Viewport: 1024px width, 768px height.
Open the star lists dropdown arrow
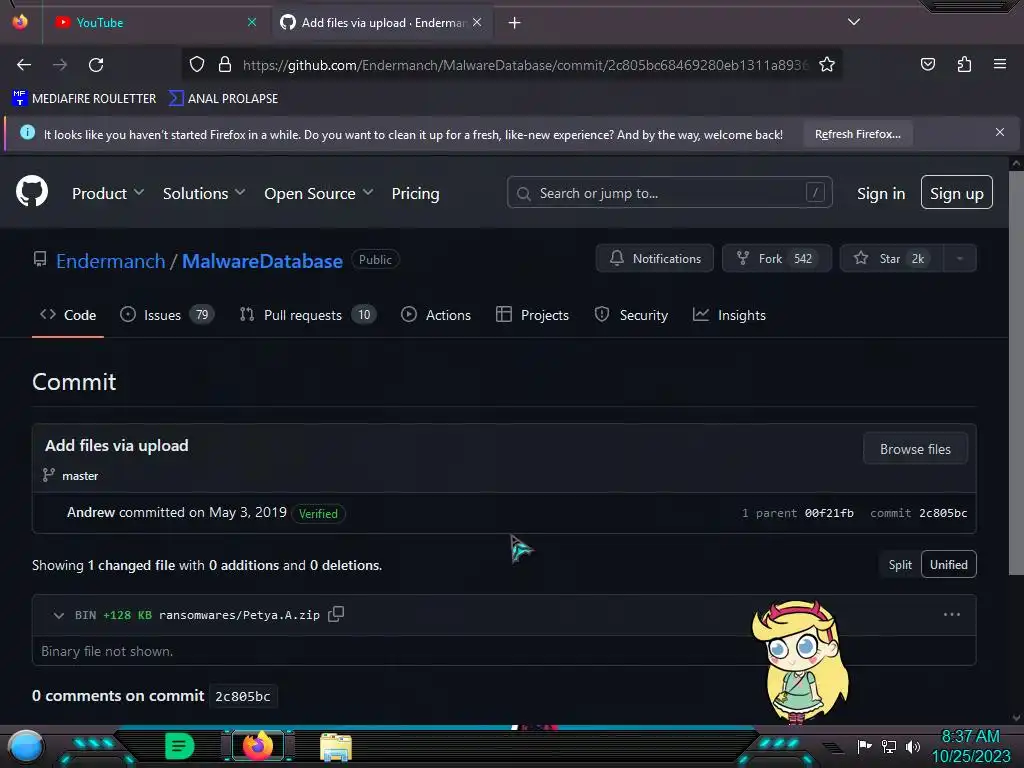point(960,259)
